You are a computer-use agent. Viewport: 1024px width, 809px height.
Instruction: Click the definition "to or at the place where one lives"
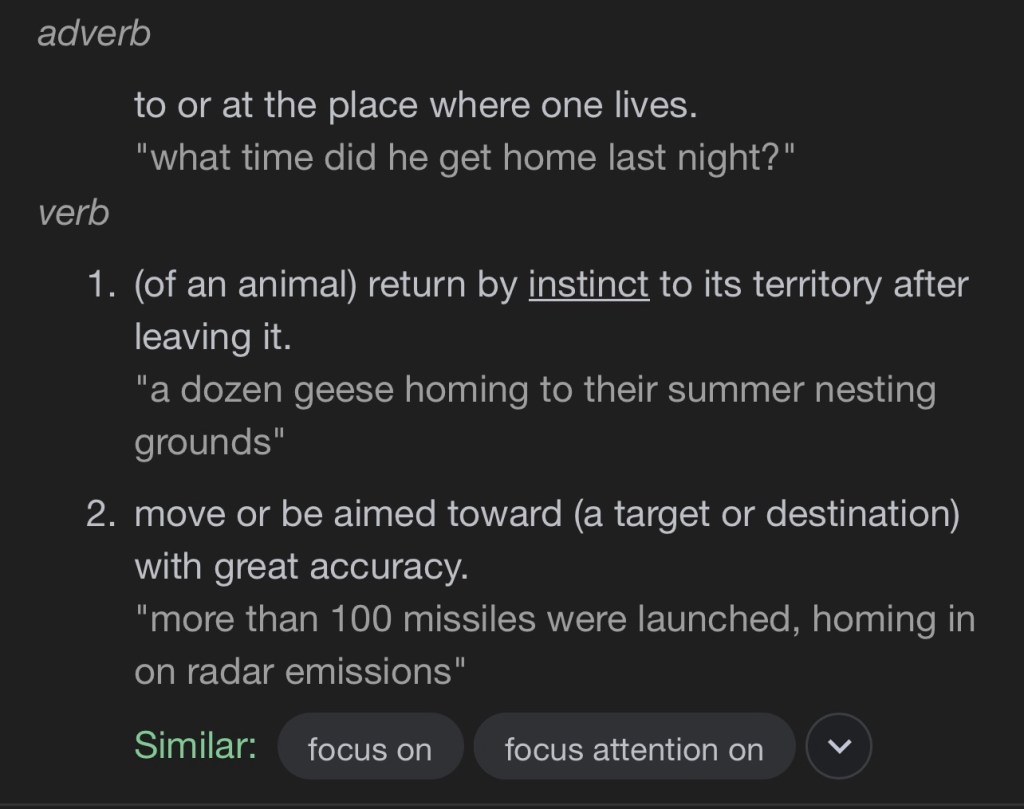point(415,105)
